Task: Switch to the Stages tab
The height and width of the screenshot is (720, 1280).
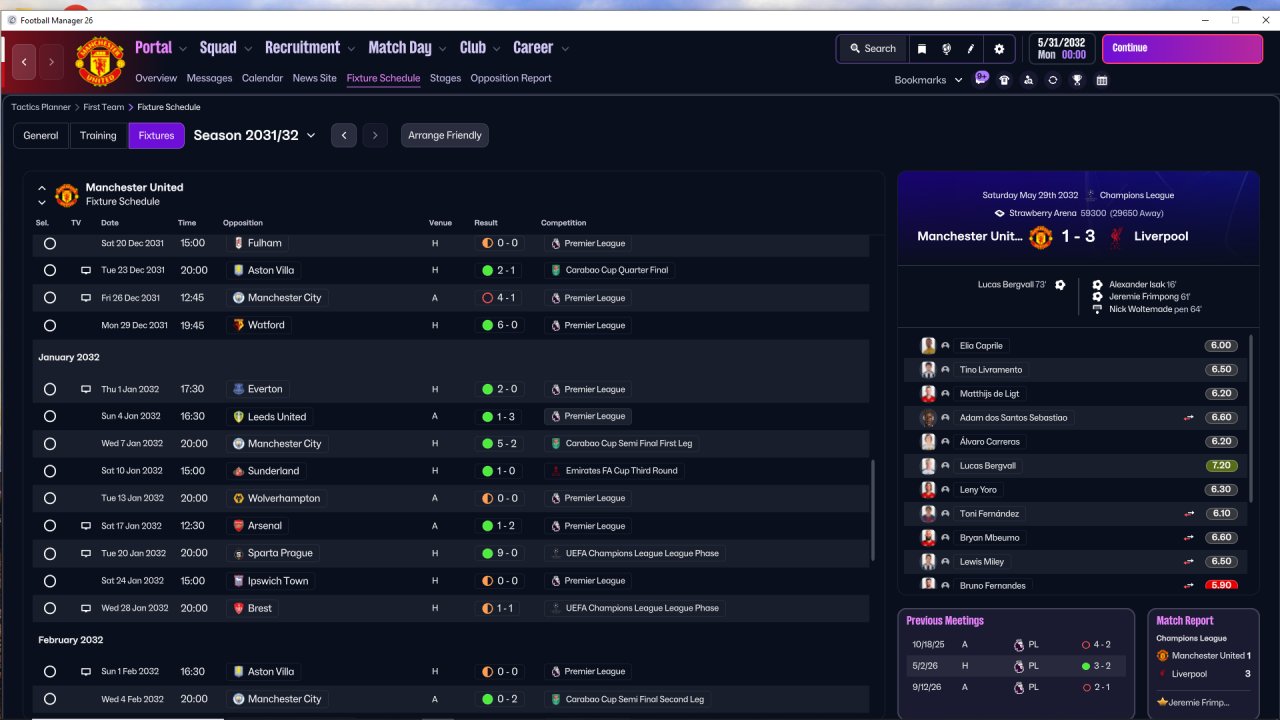Action: click(x=446, y=78)
